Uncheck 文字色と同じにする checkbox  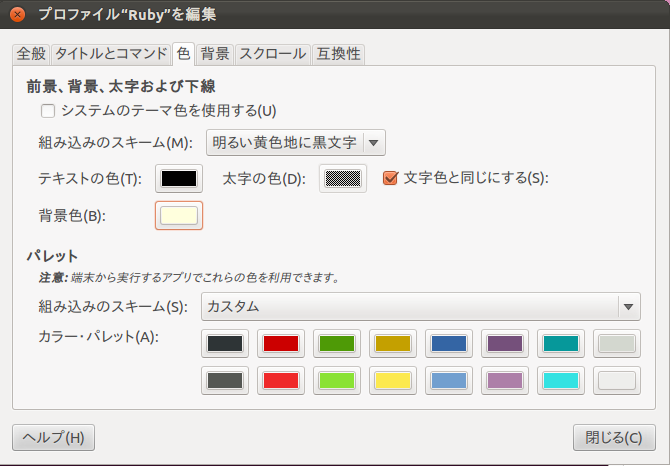390,178
